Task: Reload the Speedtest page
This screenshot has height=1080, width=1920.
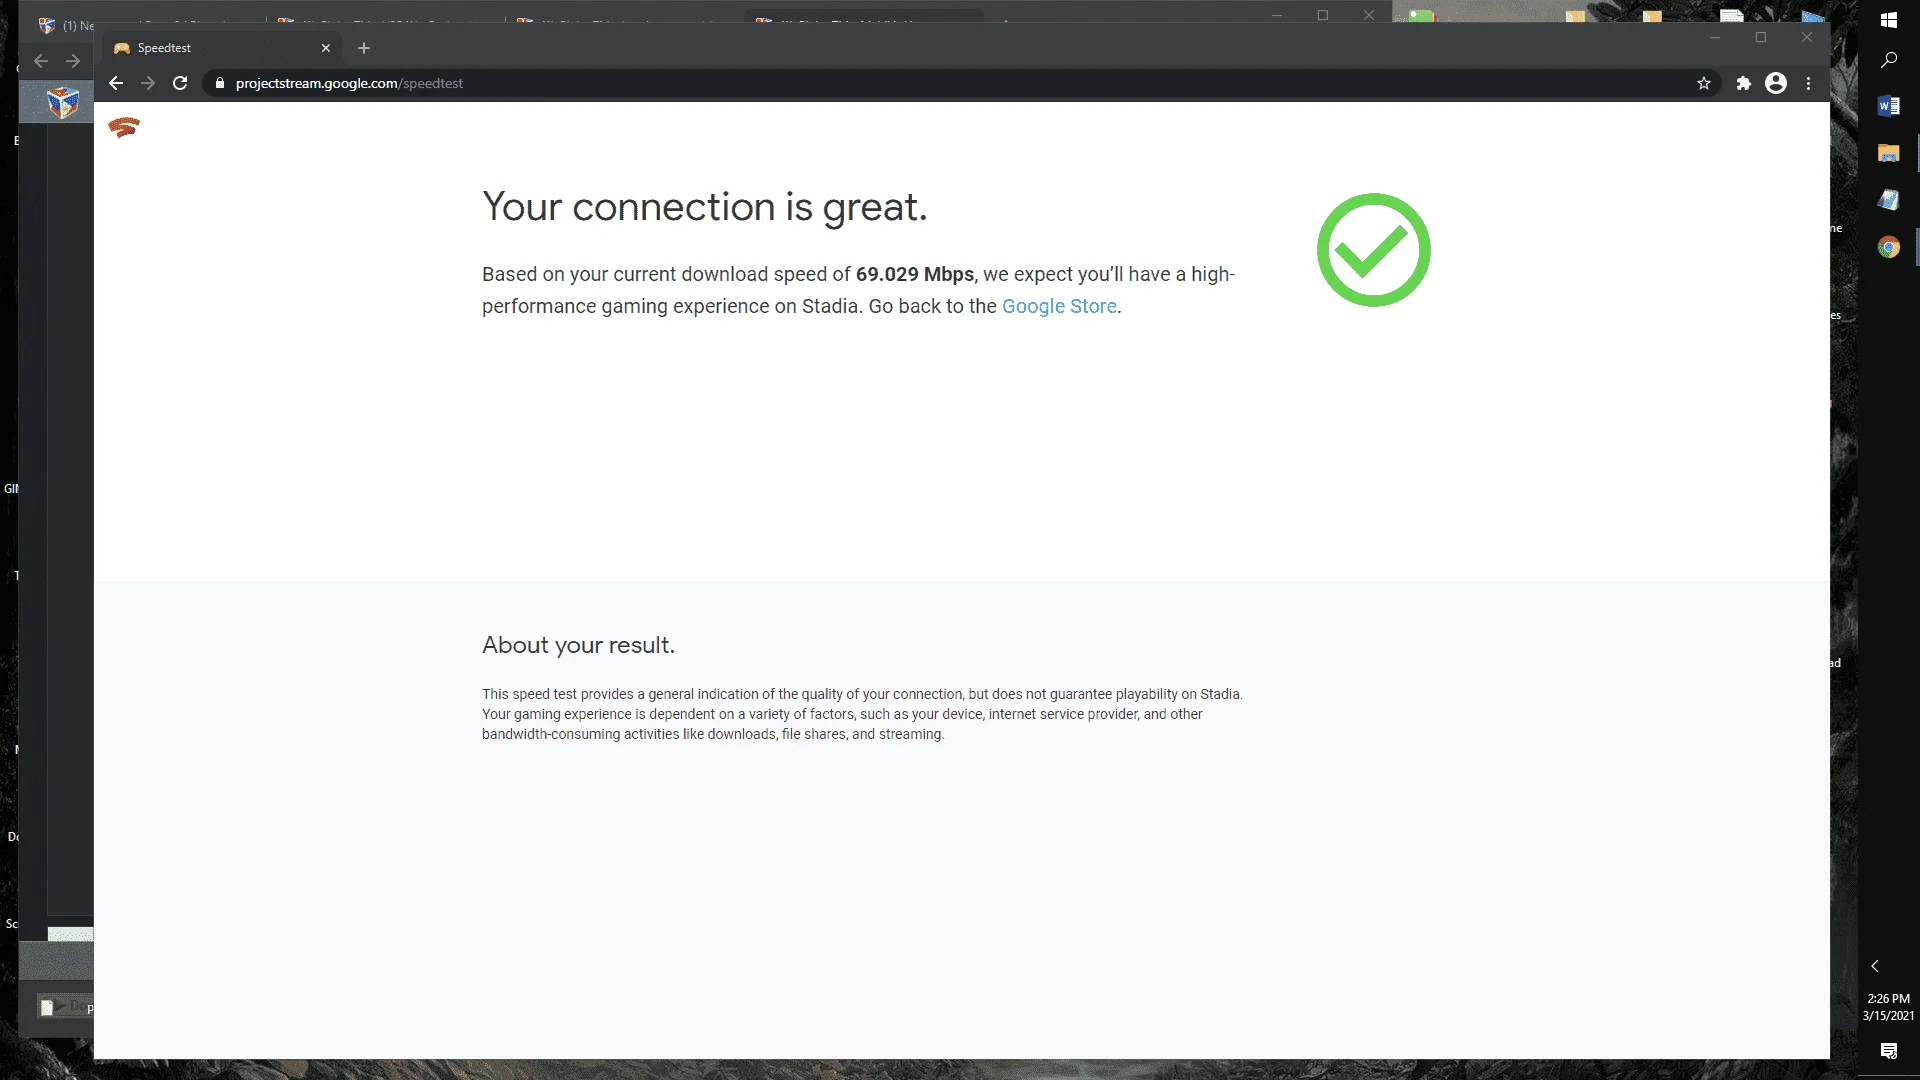Action: 180,83
